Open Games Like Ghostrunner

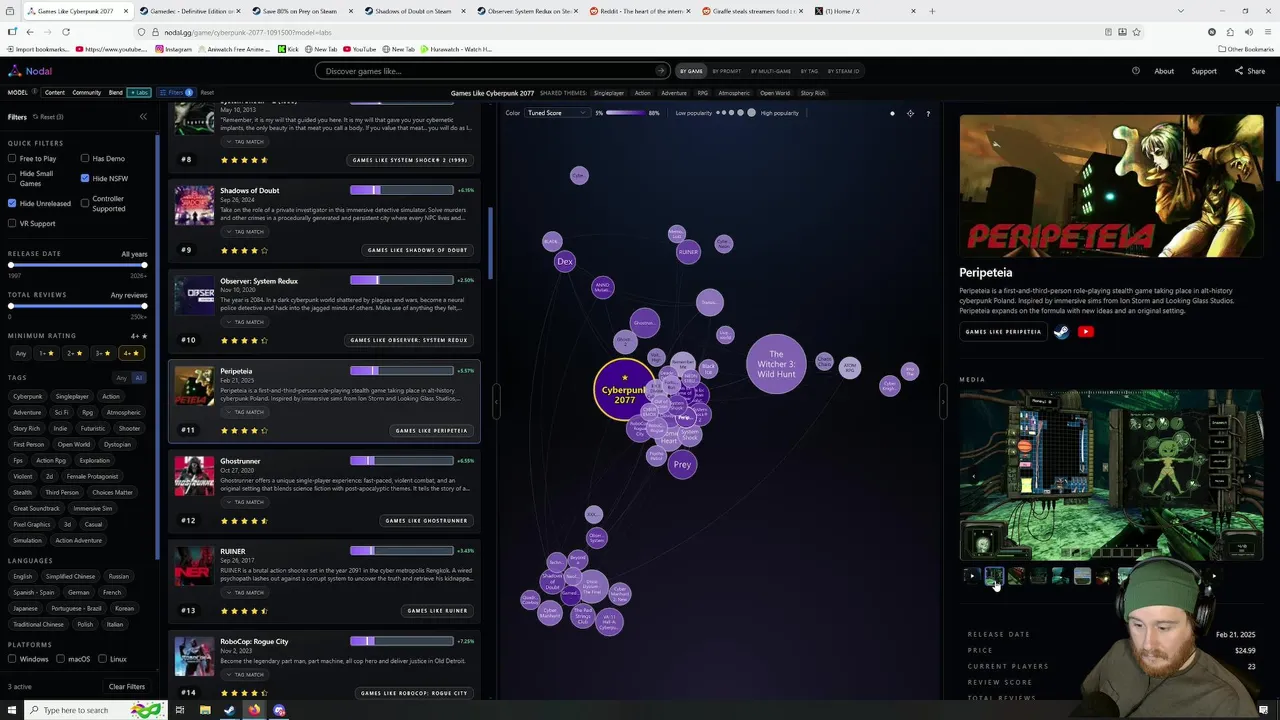point(426,520)
